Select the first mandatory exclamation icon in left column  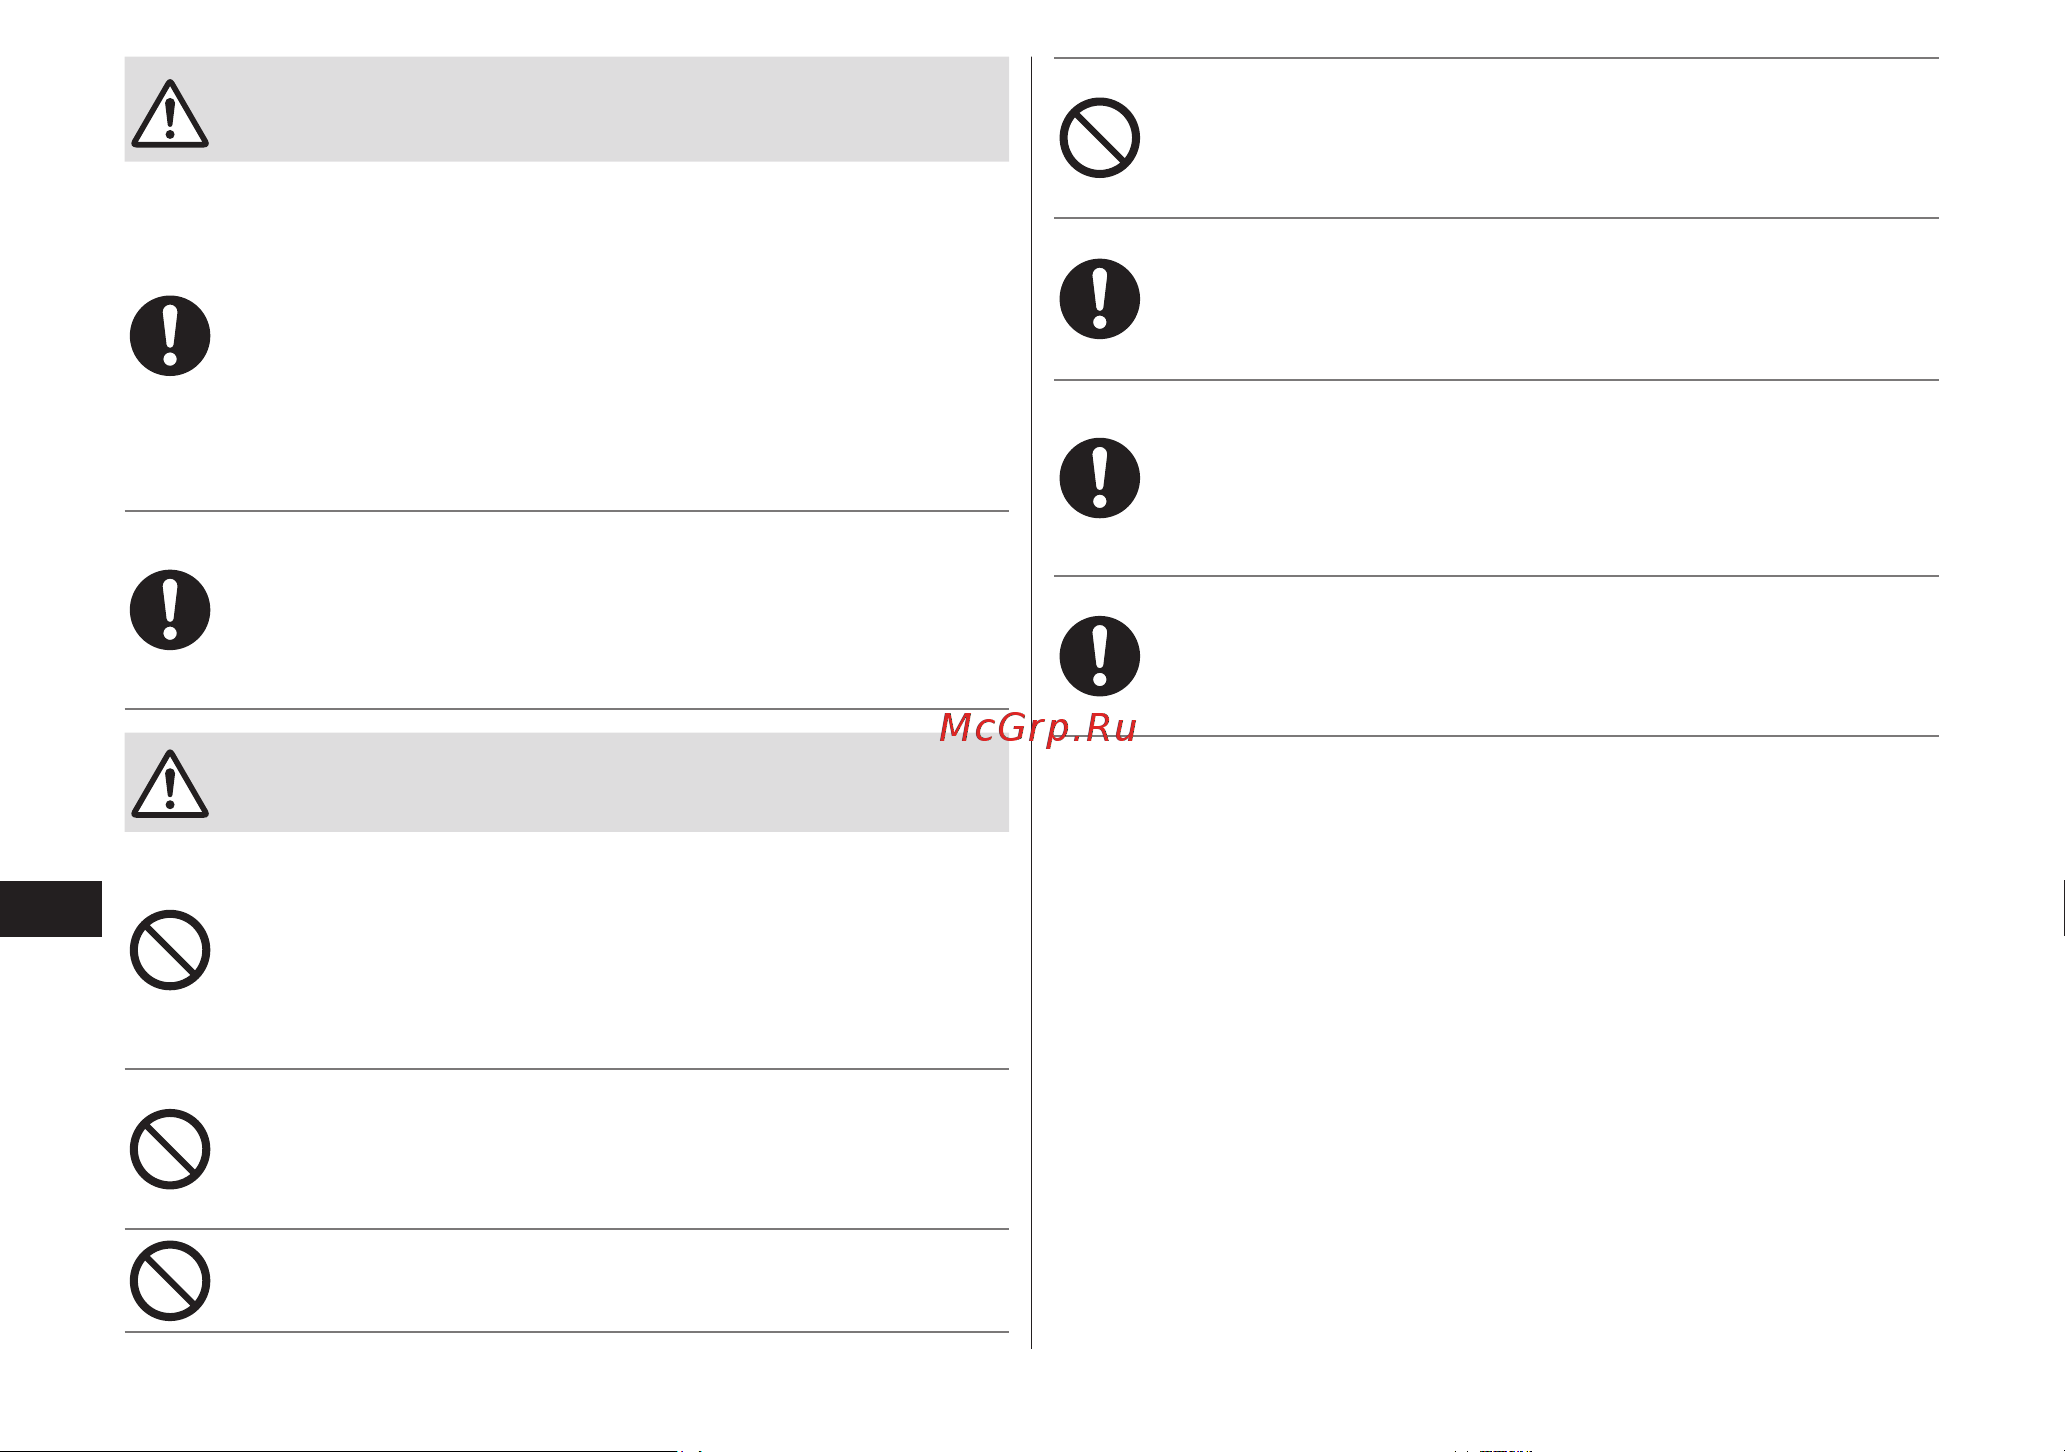tap(170, 336)
